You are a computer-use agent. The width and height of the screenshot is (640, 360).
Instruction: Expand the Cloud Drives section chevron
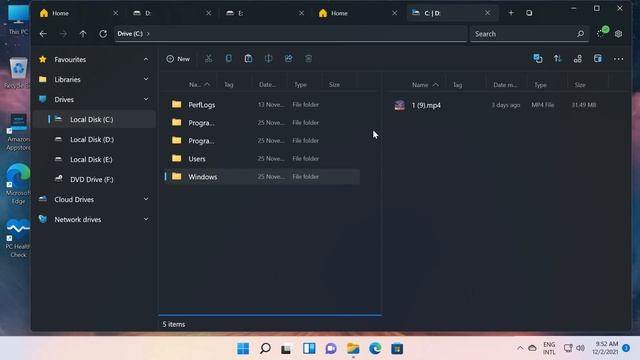(x=146, y=199)
